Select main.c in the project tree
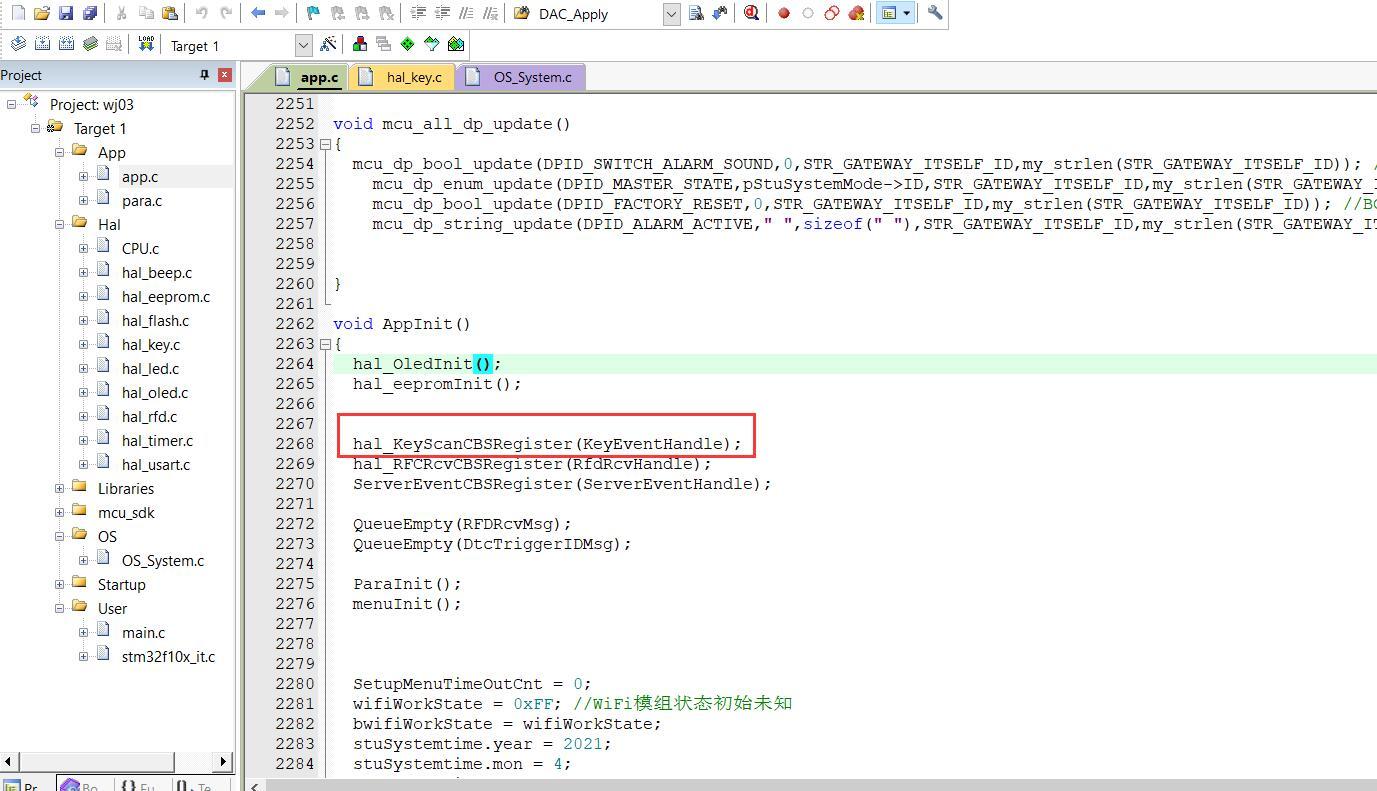The width and height of the screenshot is (1377, 791). [x=144, y=632]
